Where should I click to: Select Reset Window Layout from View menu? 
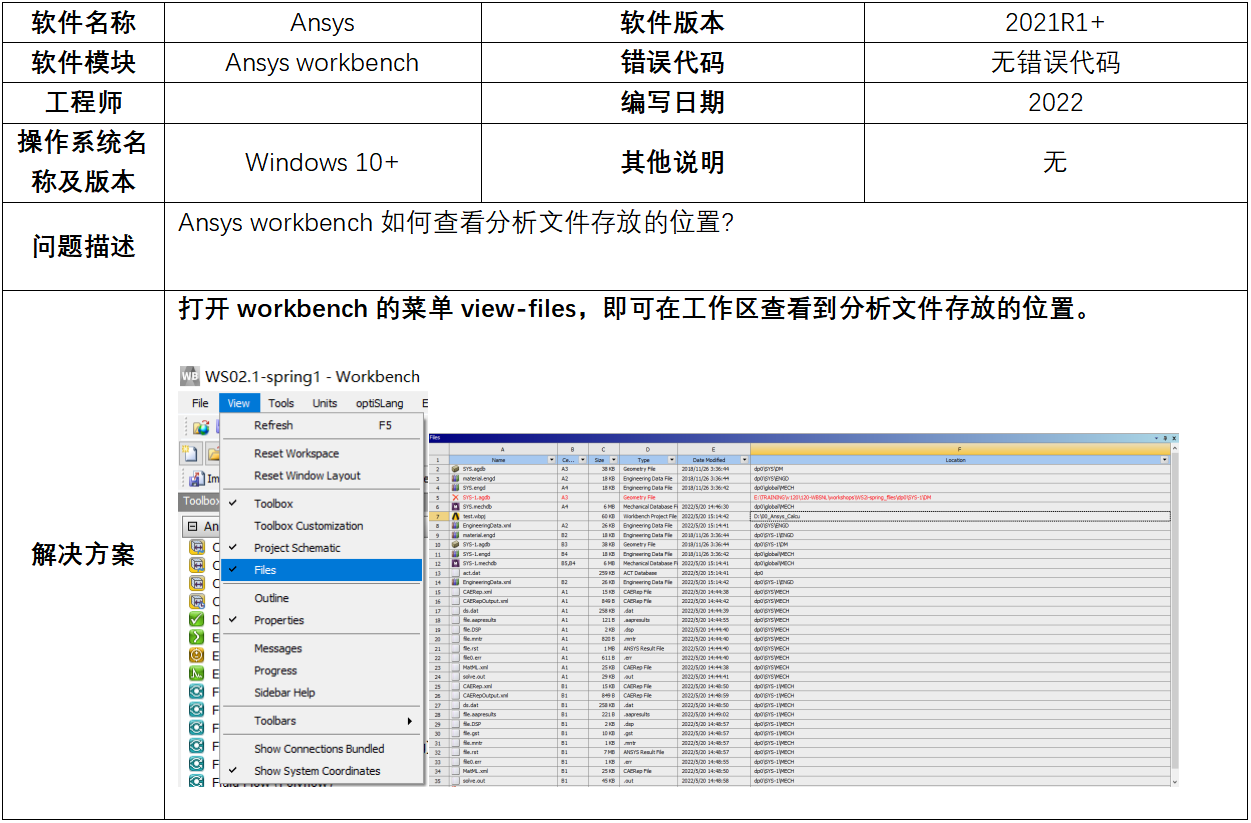tap(307, 476)
